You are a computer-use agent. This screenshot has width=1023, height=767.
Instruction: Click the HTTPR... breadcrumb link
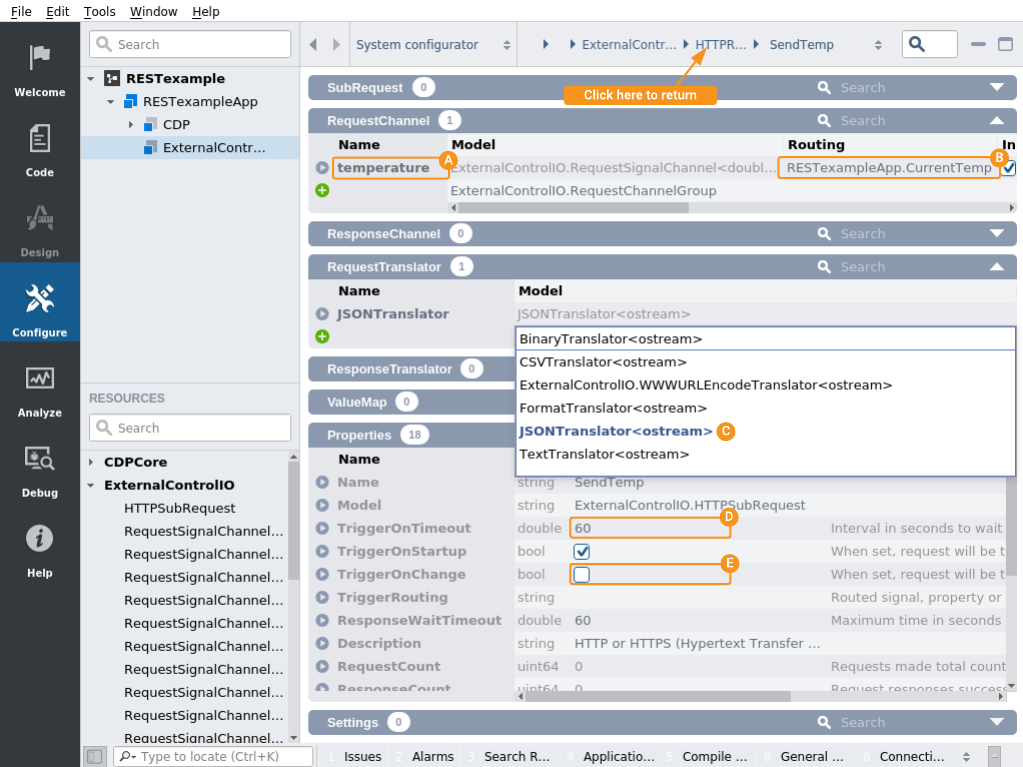[720, 45]
